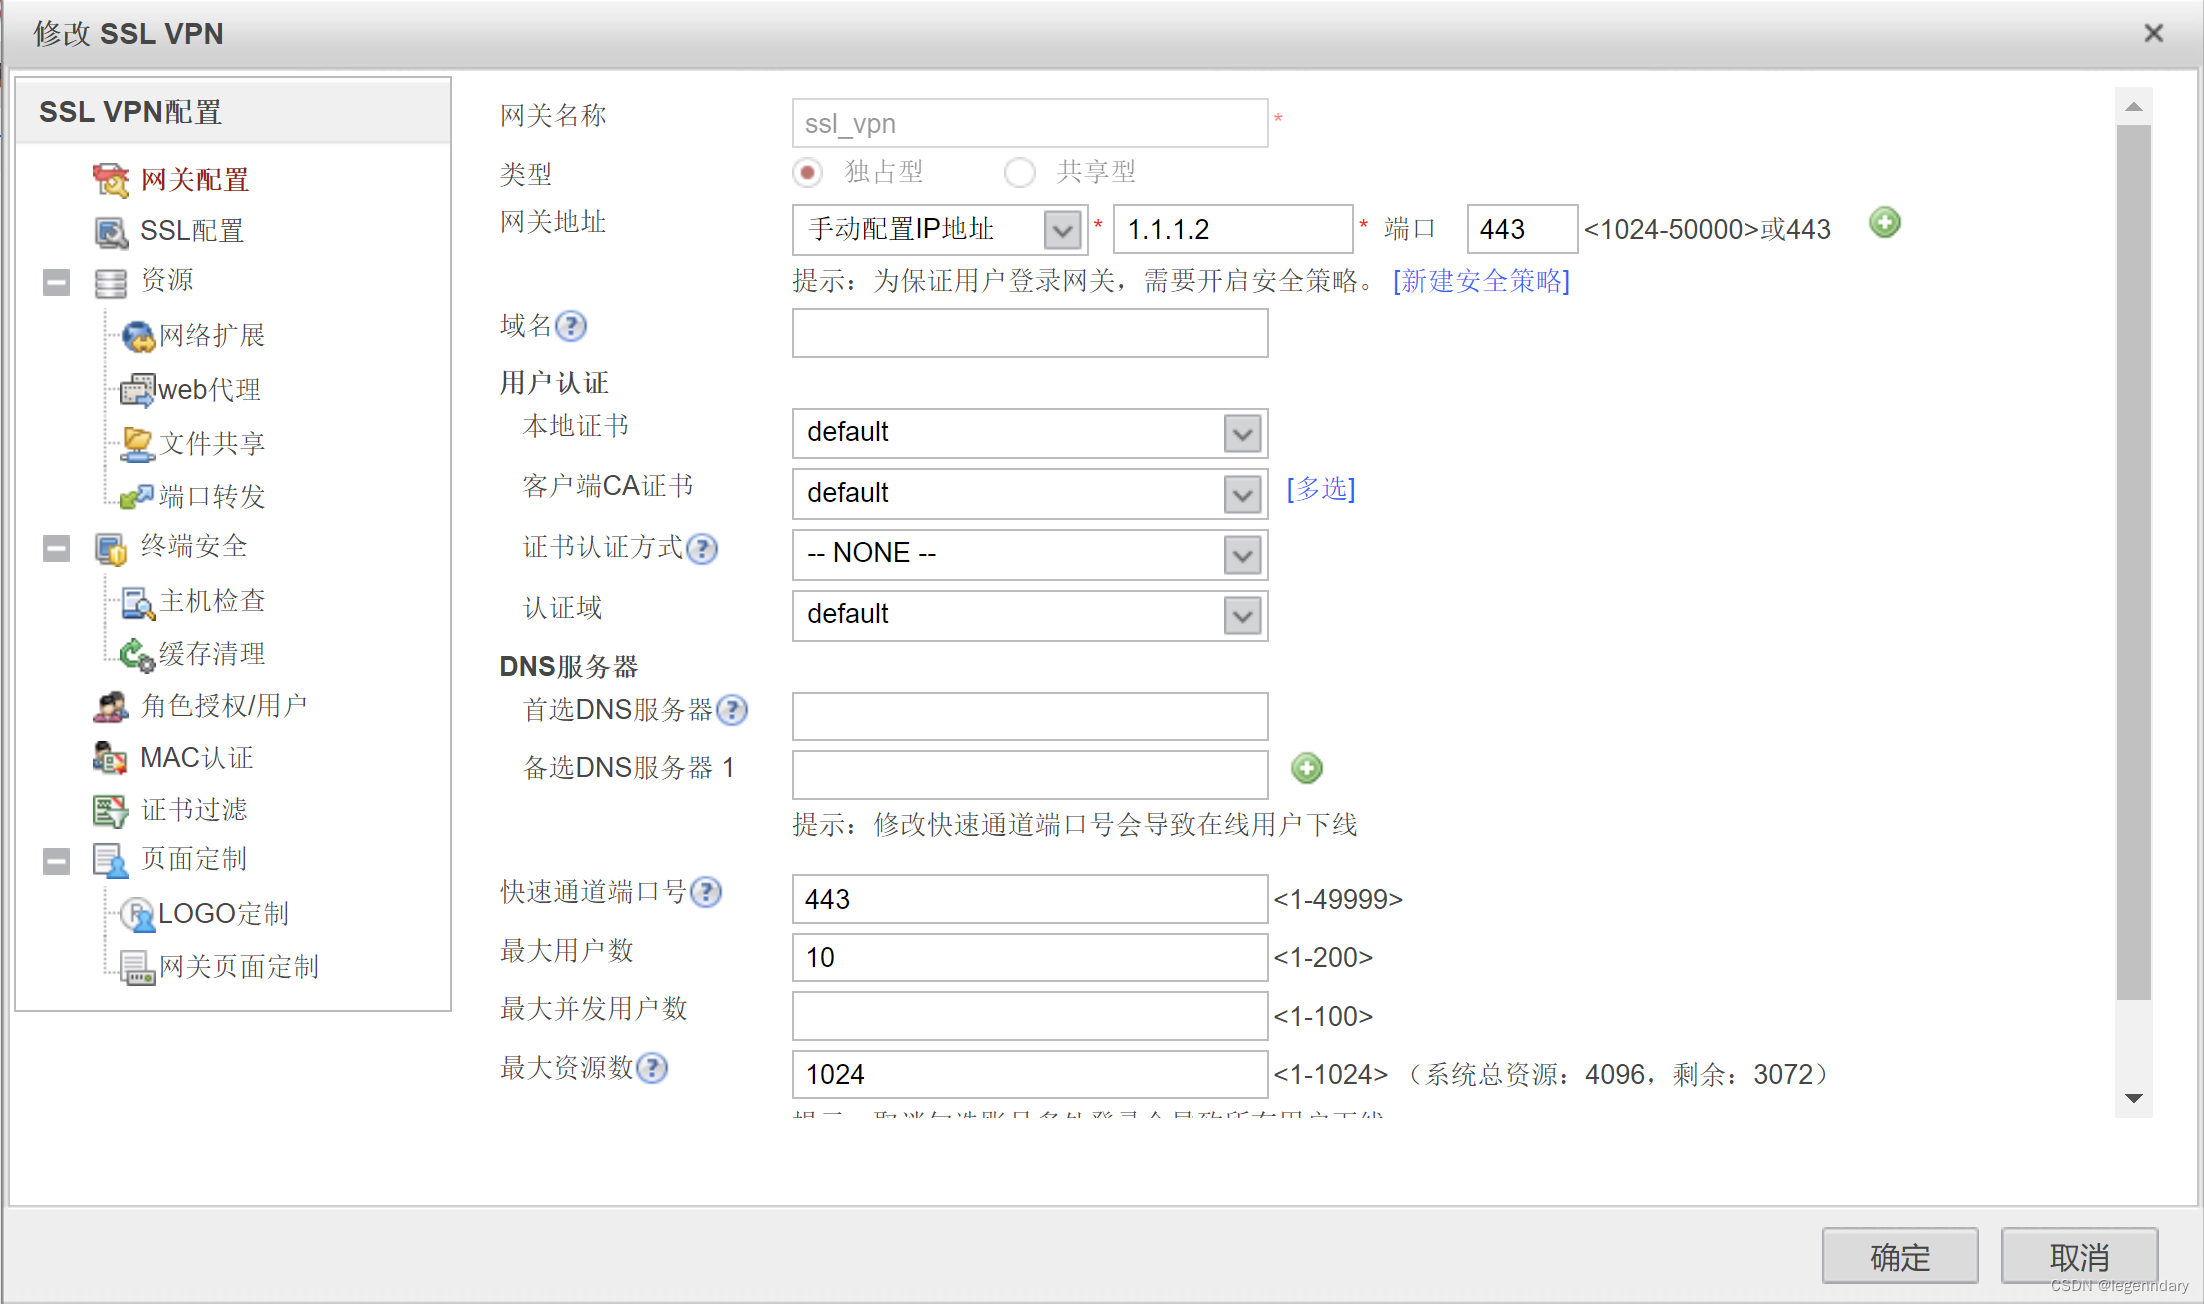
Task: Open SSL配置 in sidebar
Action: point(191,231)
